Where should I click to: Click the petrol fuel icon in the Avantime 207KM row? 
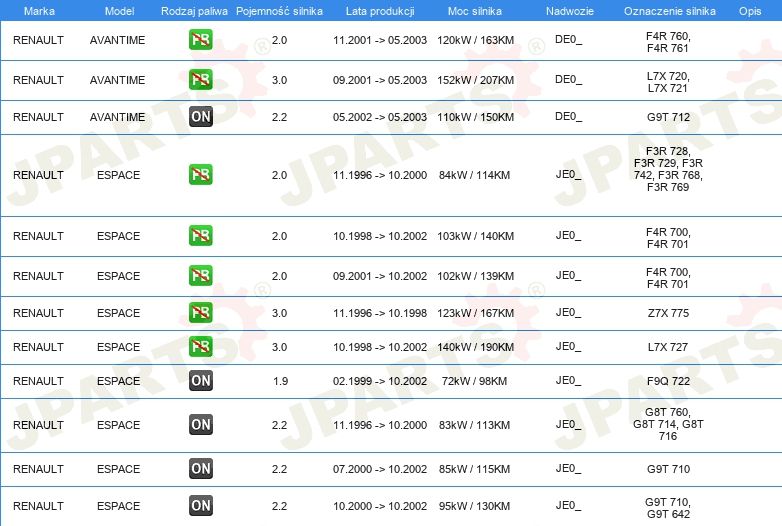(201, 79)
